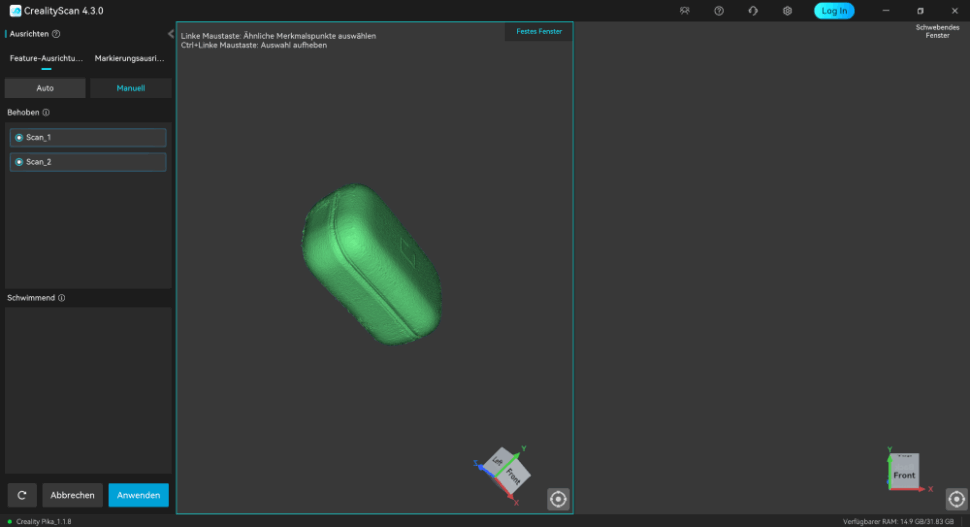Click the CrealityScan app logo icon
Screen dimensions: 970x527
[x=15, y=11]
